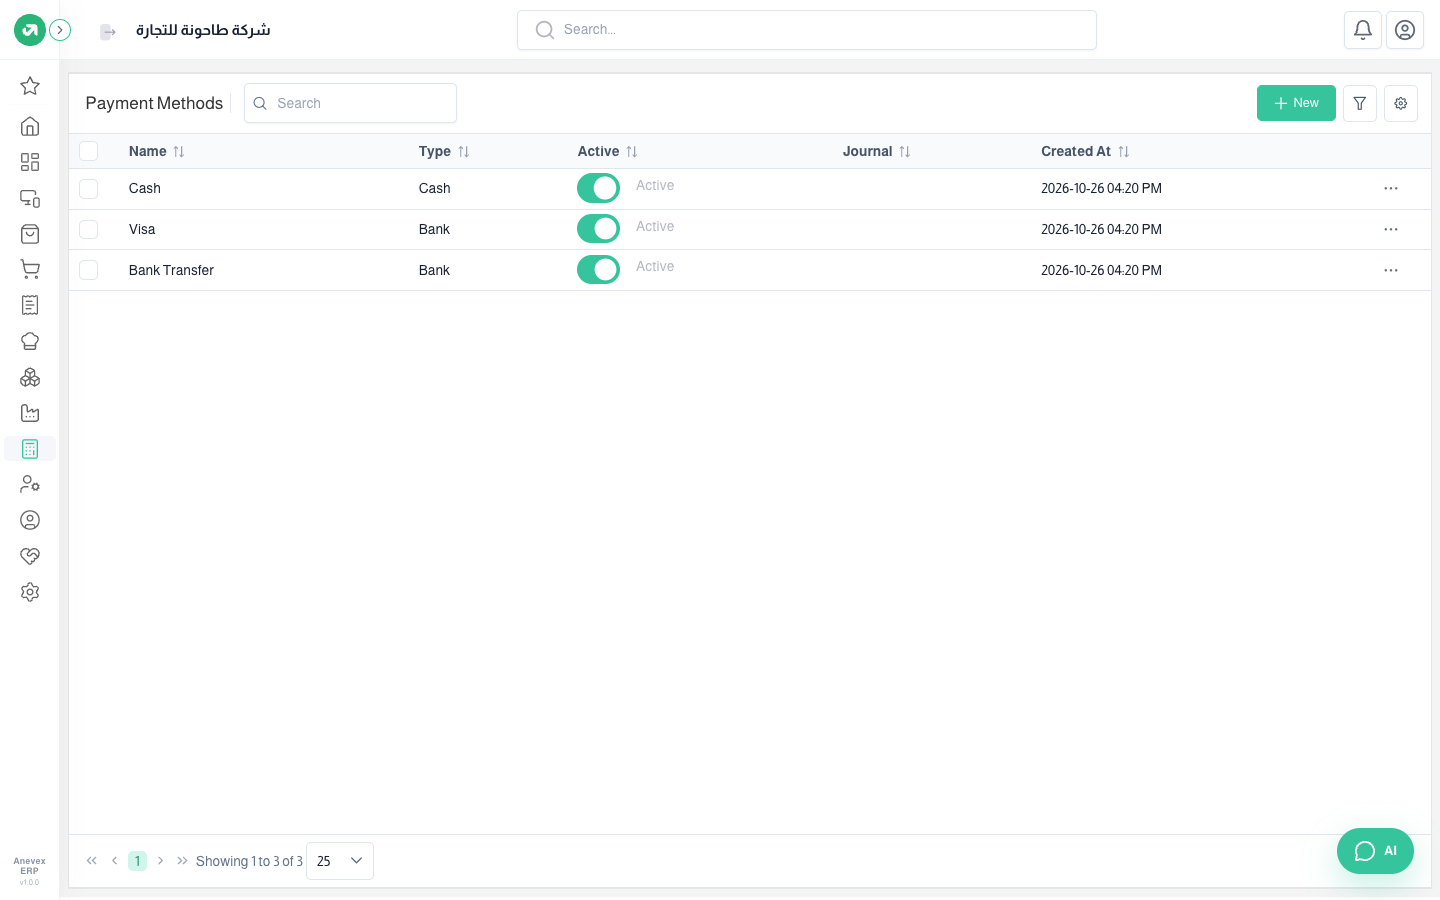
Task: Open the three-dot menu for Visa row
Action: (x=1391, y=229)
